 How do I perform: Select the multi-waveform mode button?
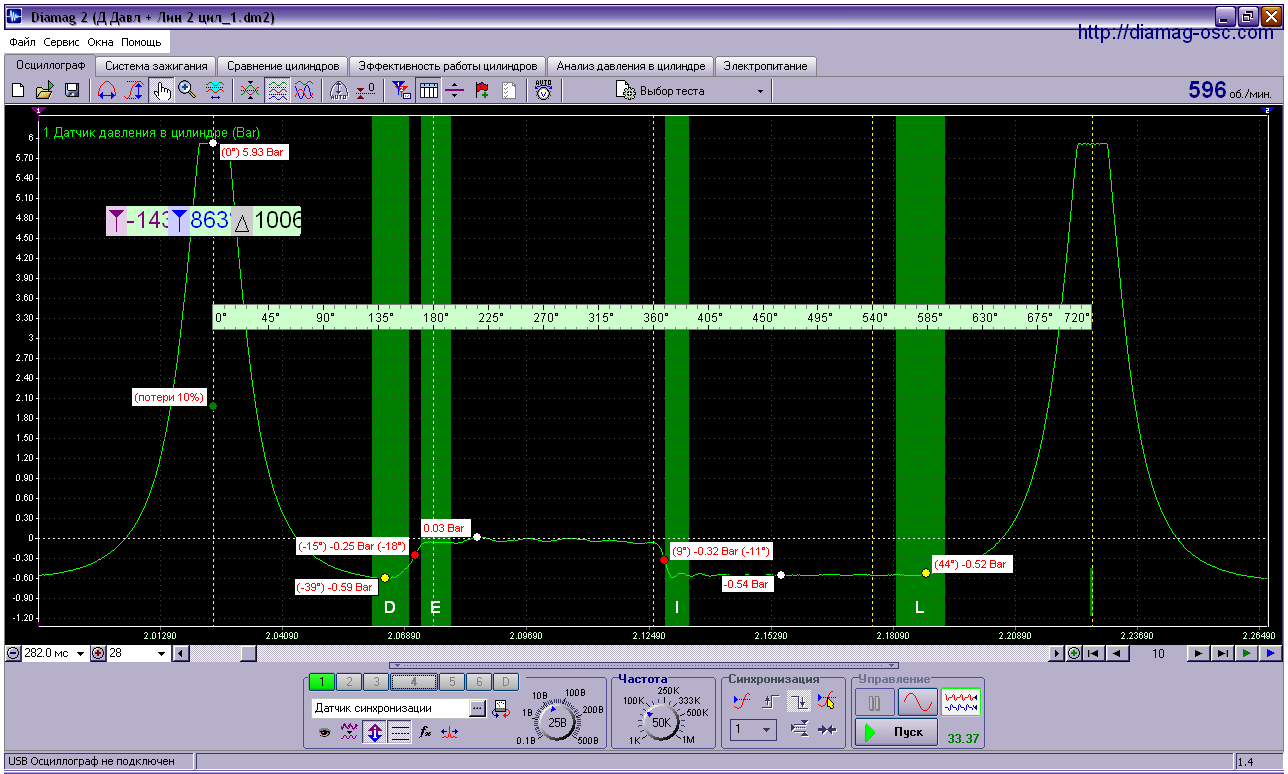tap(960, 702)
